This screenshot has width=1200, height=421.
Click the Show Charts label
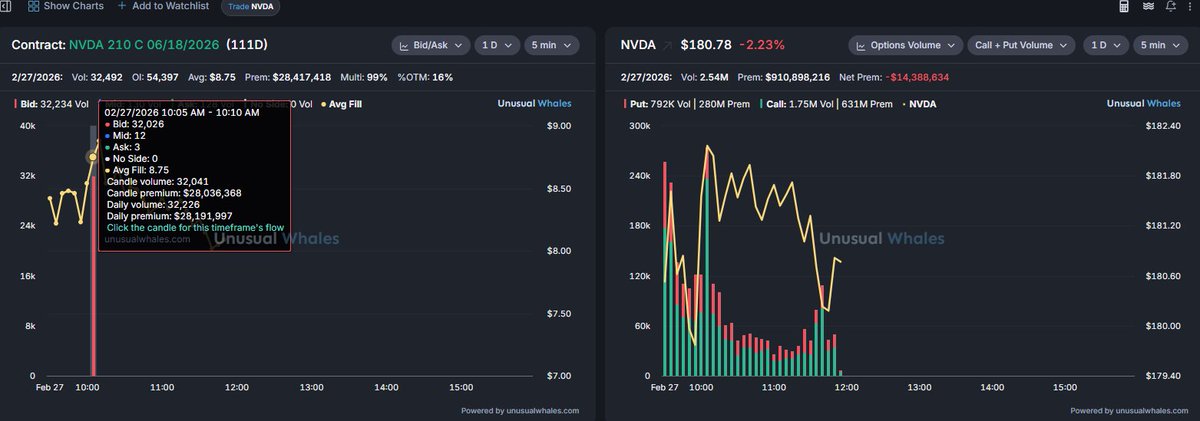74,6
